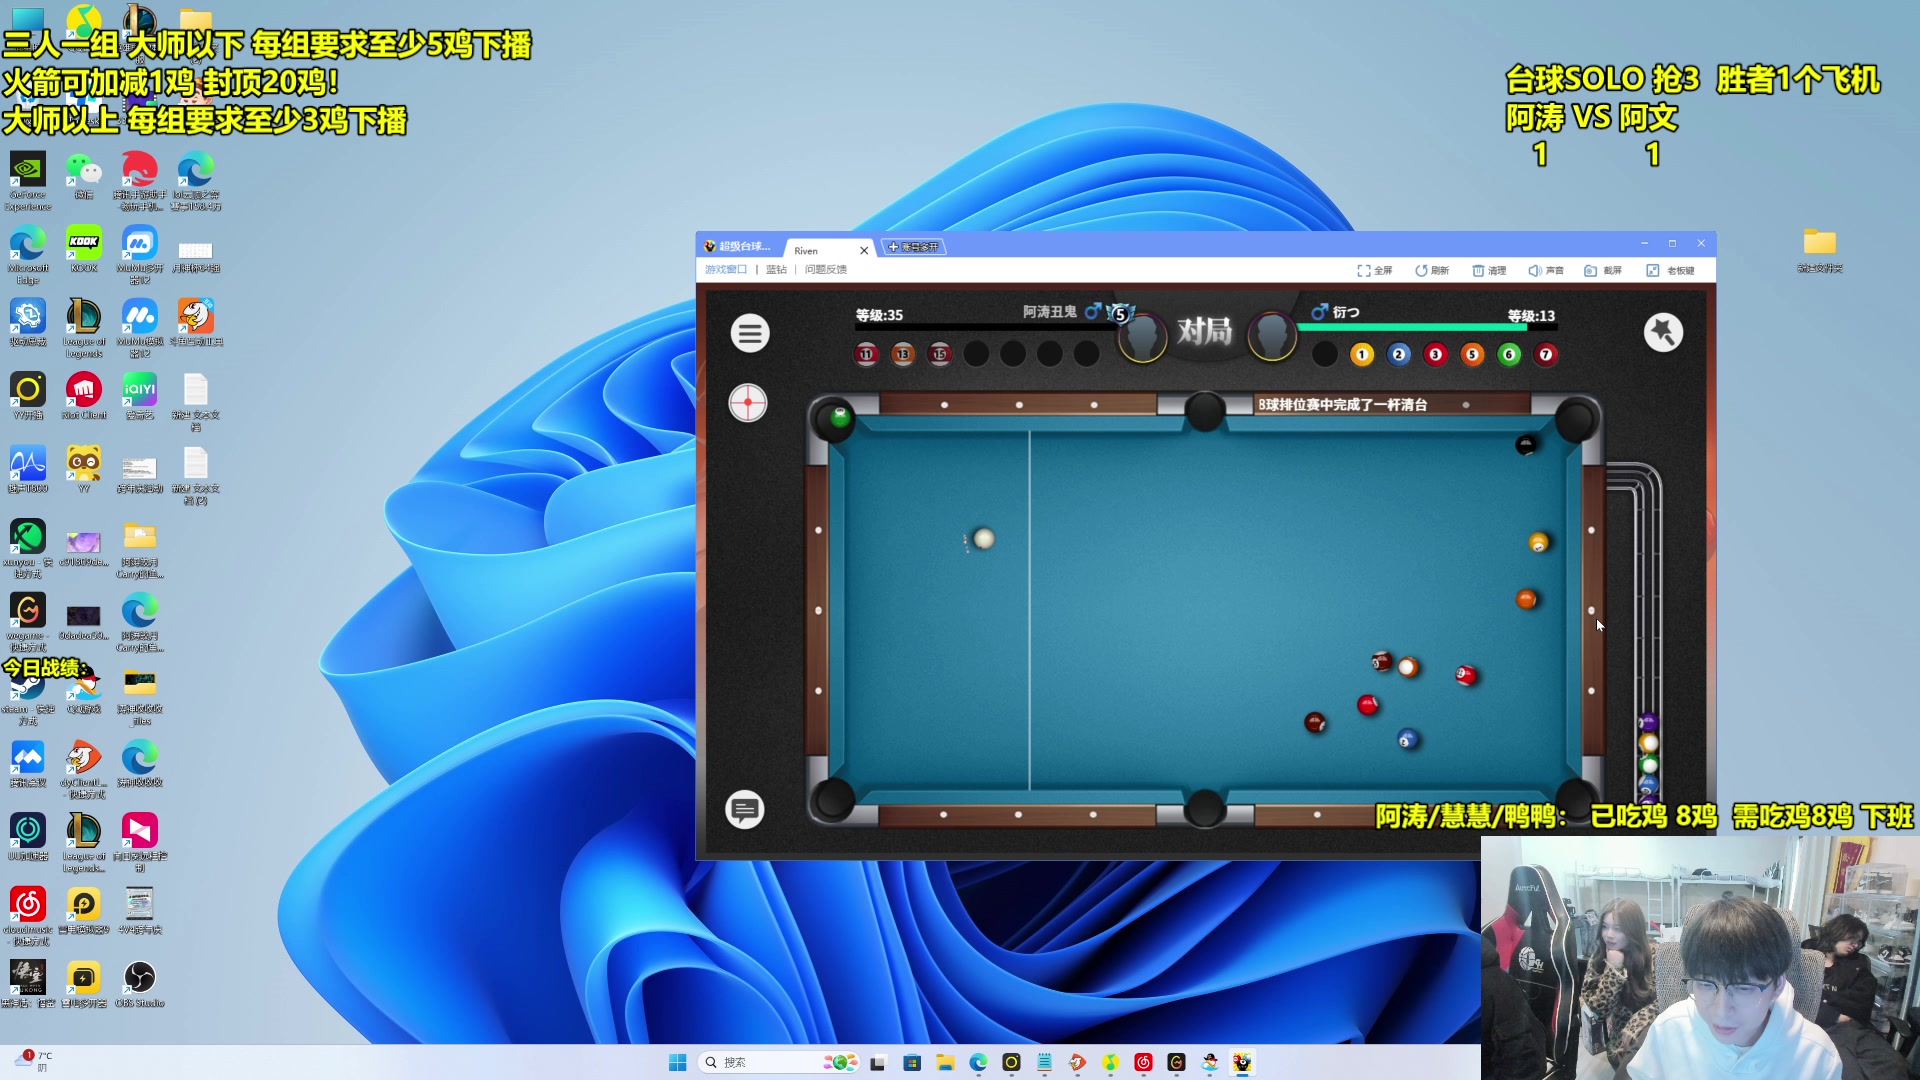Open the cloudmusic desktop shortcut

[x=28, y=916]
